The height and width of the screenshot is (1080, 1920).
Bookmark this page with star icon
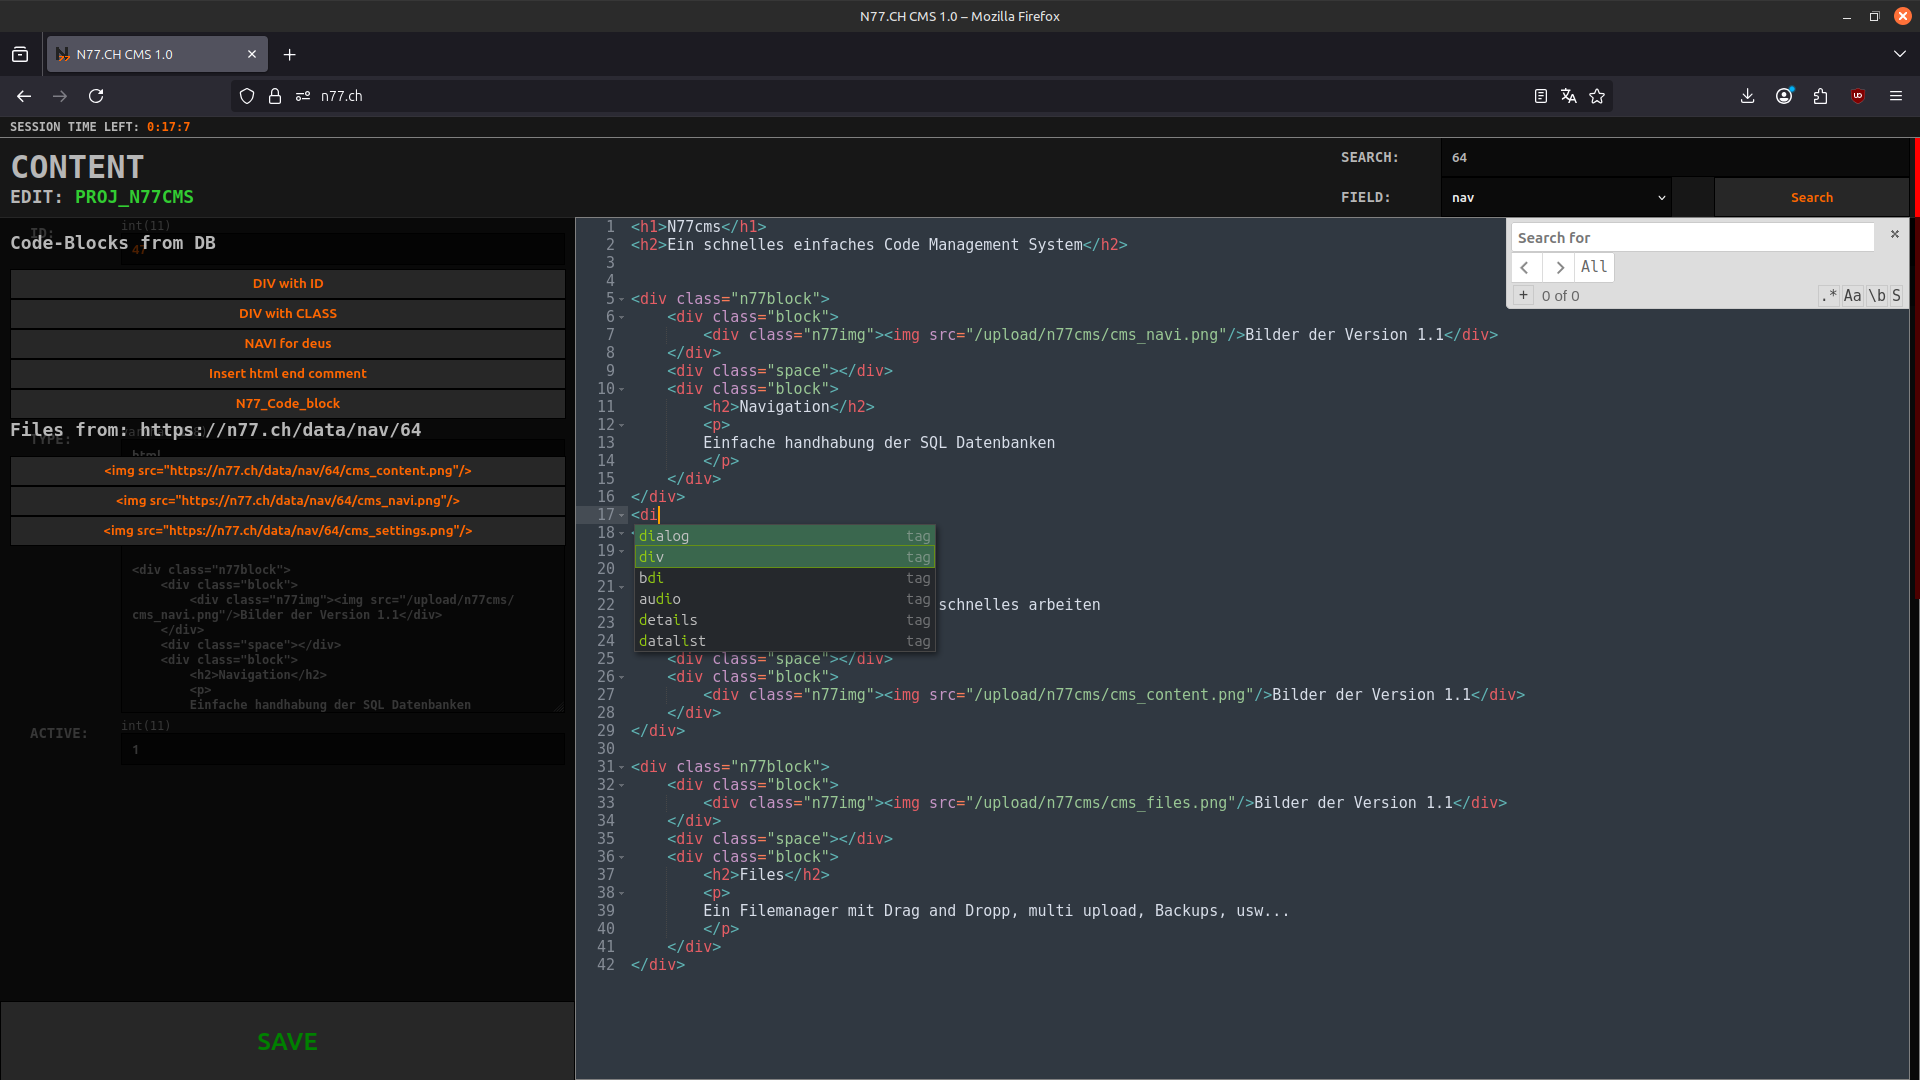(x=1597, y=96)
